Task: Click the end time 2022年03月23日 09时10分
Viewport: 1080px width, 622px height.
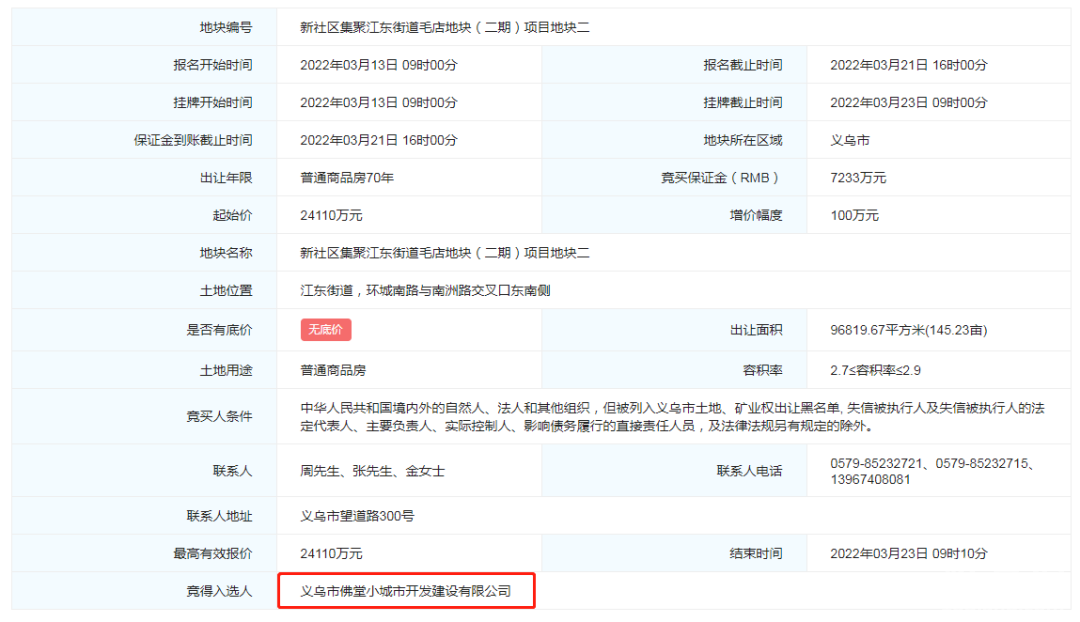Action: pyautogui.click(x=908, y=553)
